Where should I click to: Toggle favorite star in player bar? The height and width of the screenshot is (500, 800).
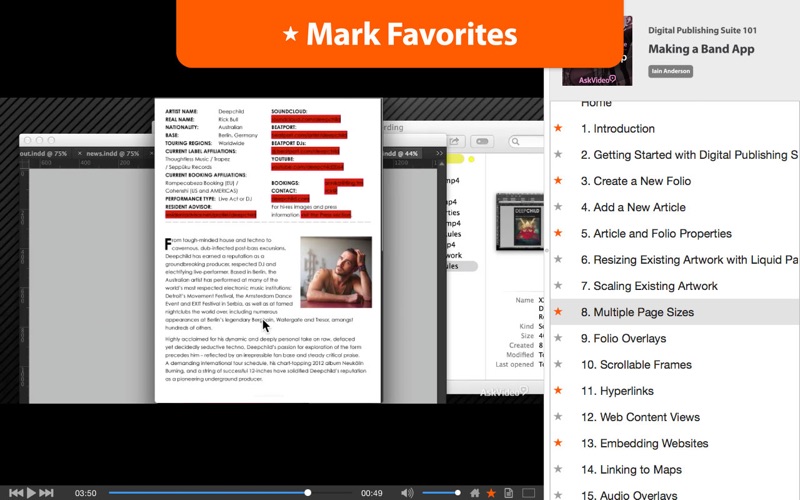click(x=491, y=493)
